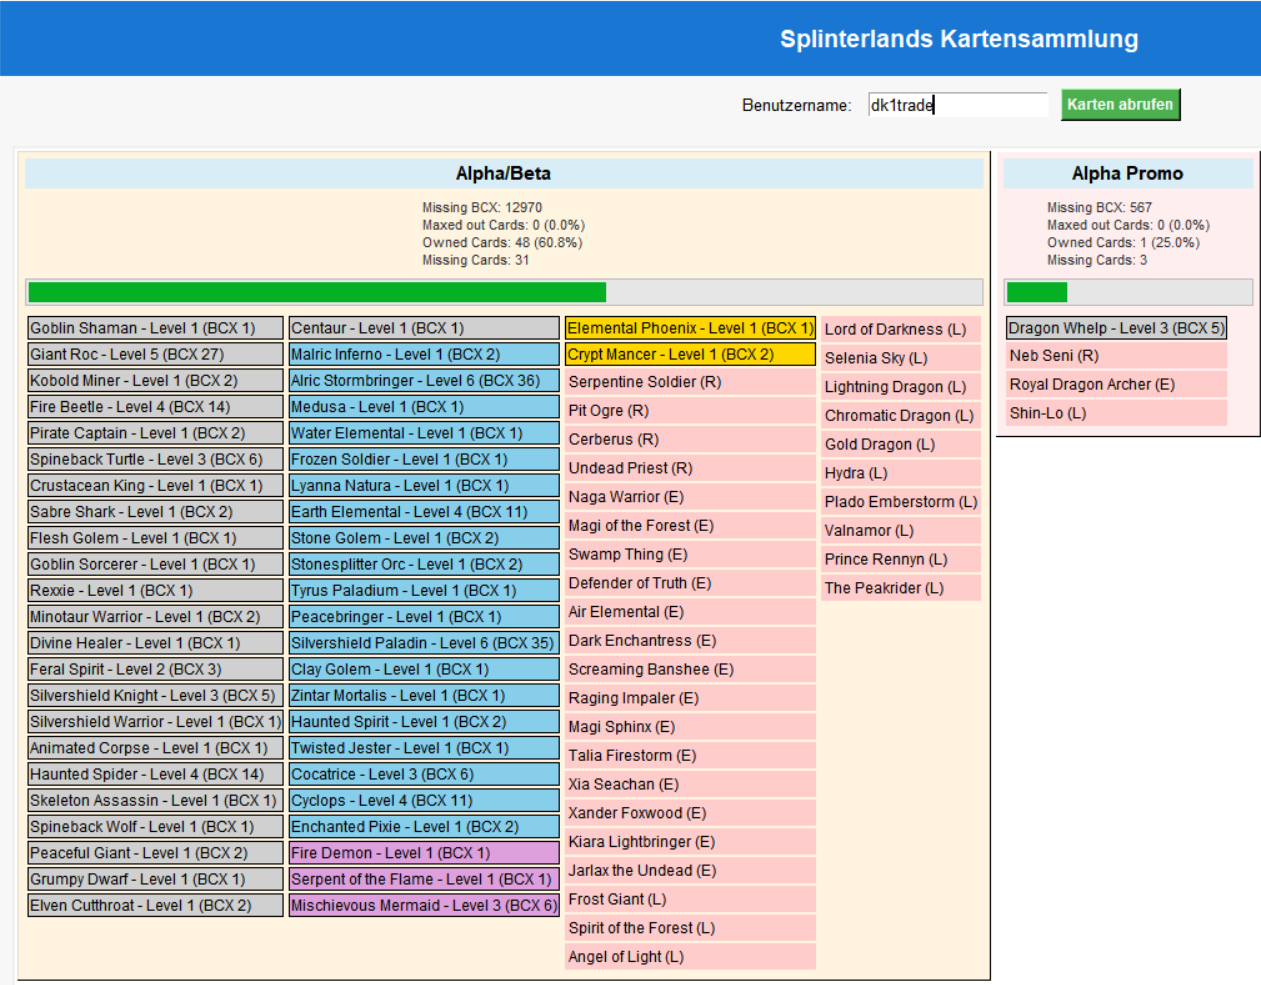This screenshot has width=1261, height=985.
Task: Select missing card Serpentine Soldier
Action: [690, 382]
